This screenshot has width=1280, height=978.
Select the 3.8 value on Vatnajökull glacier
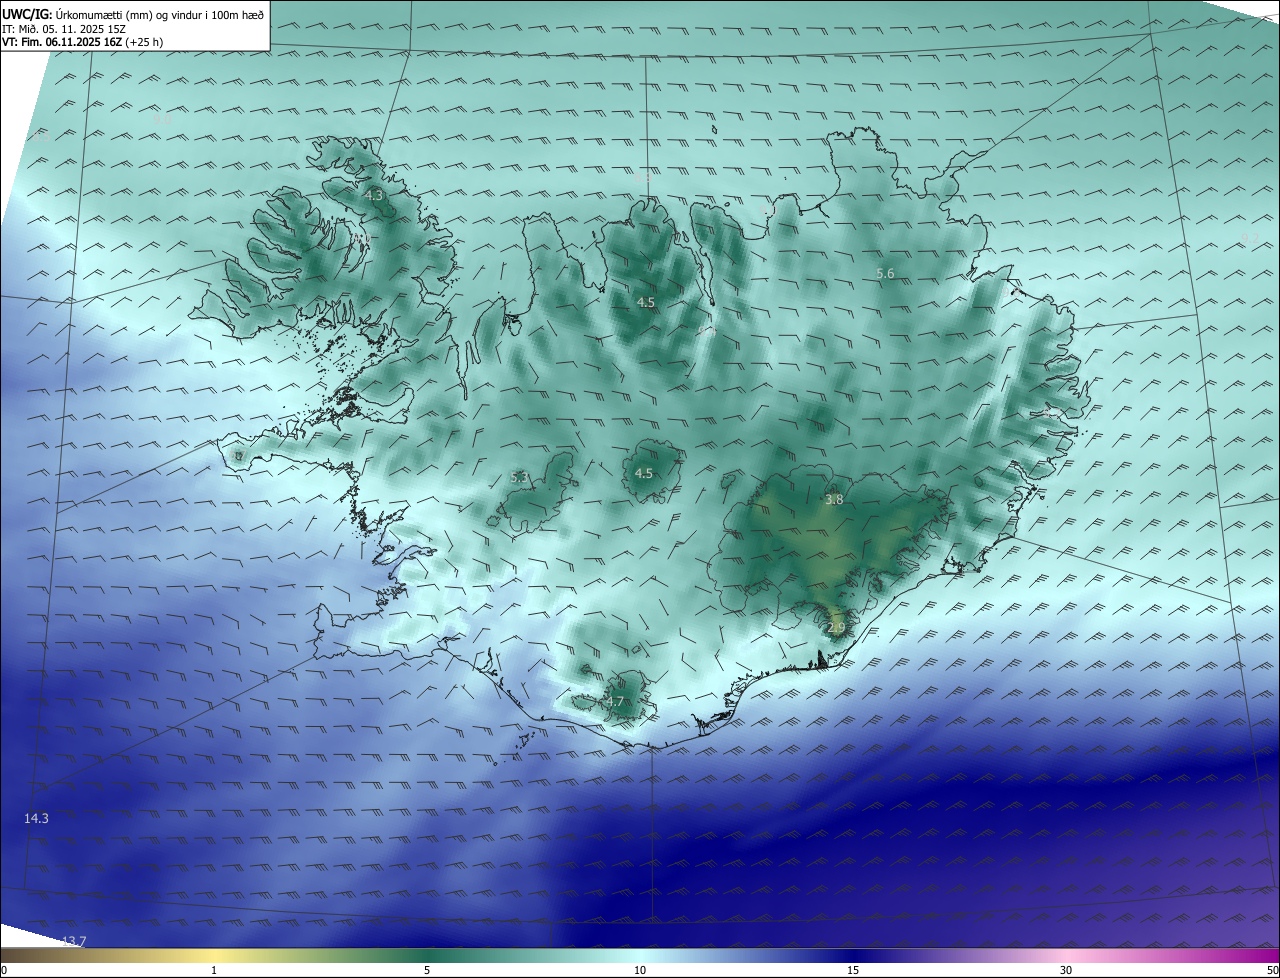pos(834,499)
